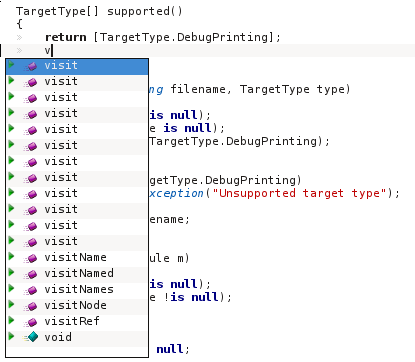Click the purple method icon beside visitRef
Viewport: 415px width, 362px height.
pos(31,322)
